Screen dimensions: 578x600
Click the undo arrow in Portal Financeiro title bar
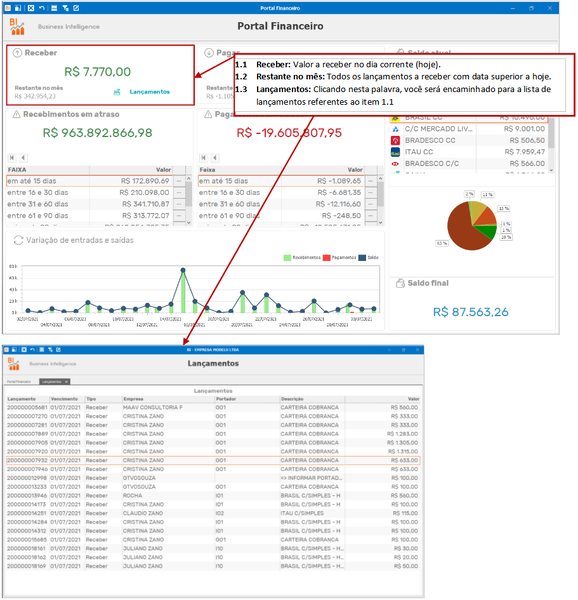42,8
